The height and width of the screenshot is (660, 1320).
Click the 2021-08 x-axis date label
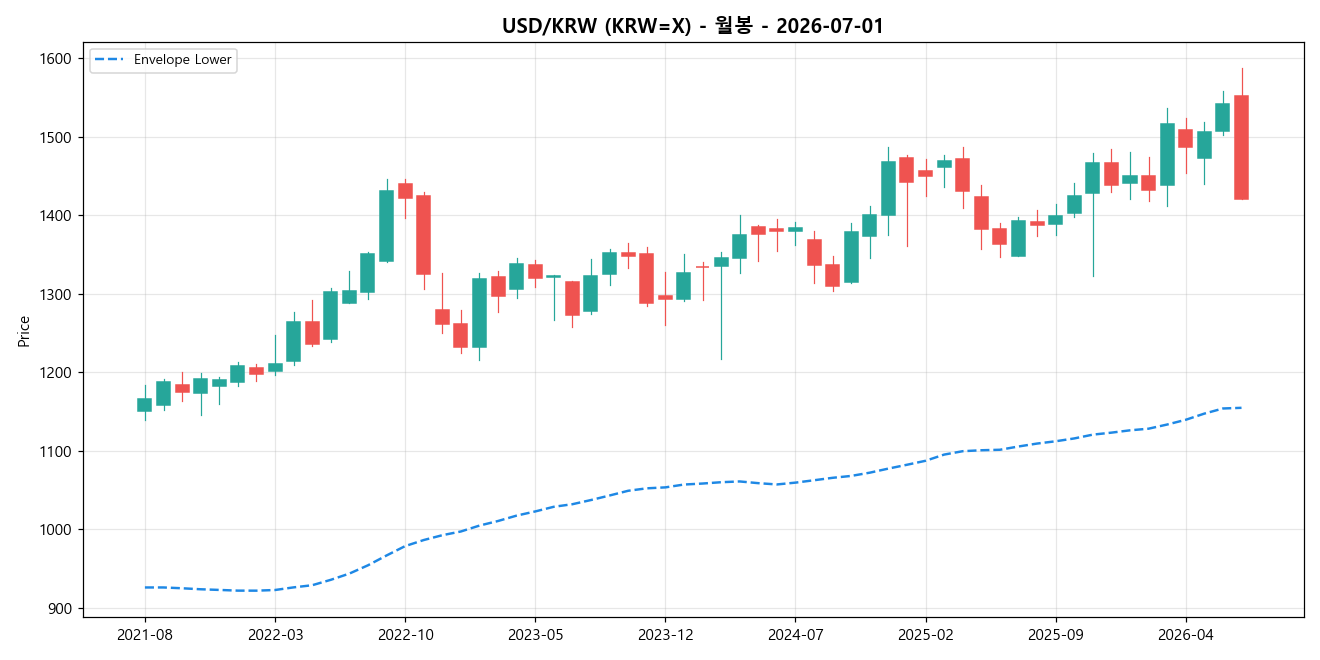coord(145,634)
